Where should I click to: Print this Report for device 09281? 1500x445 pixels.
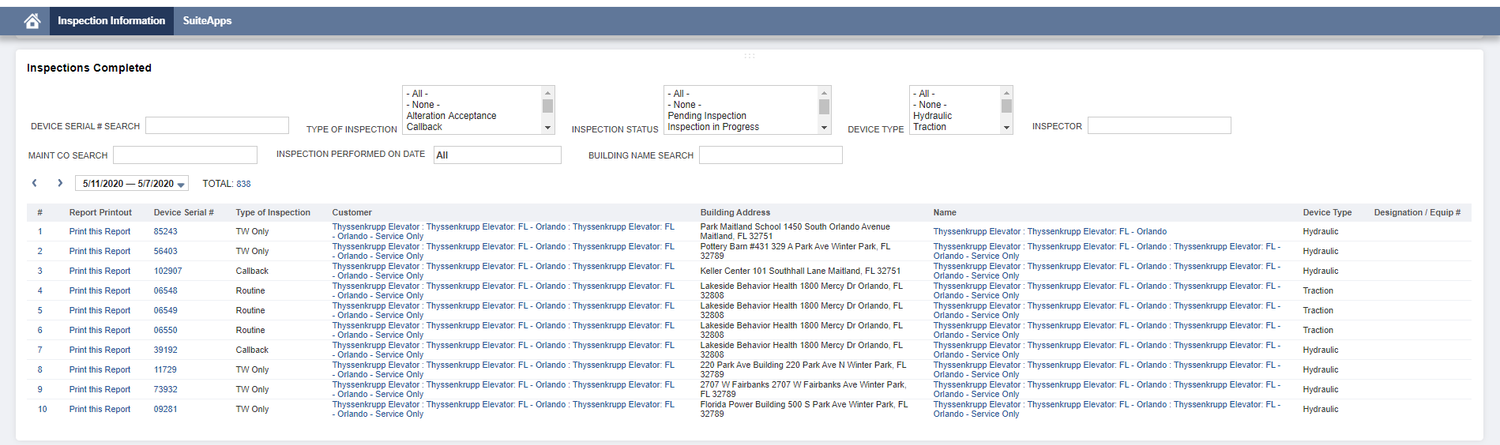point(100,409)
